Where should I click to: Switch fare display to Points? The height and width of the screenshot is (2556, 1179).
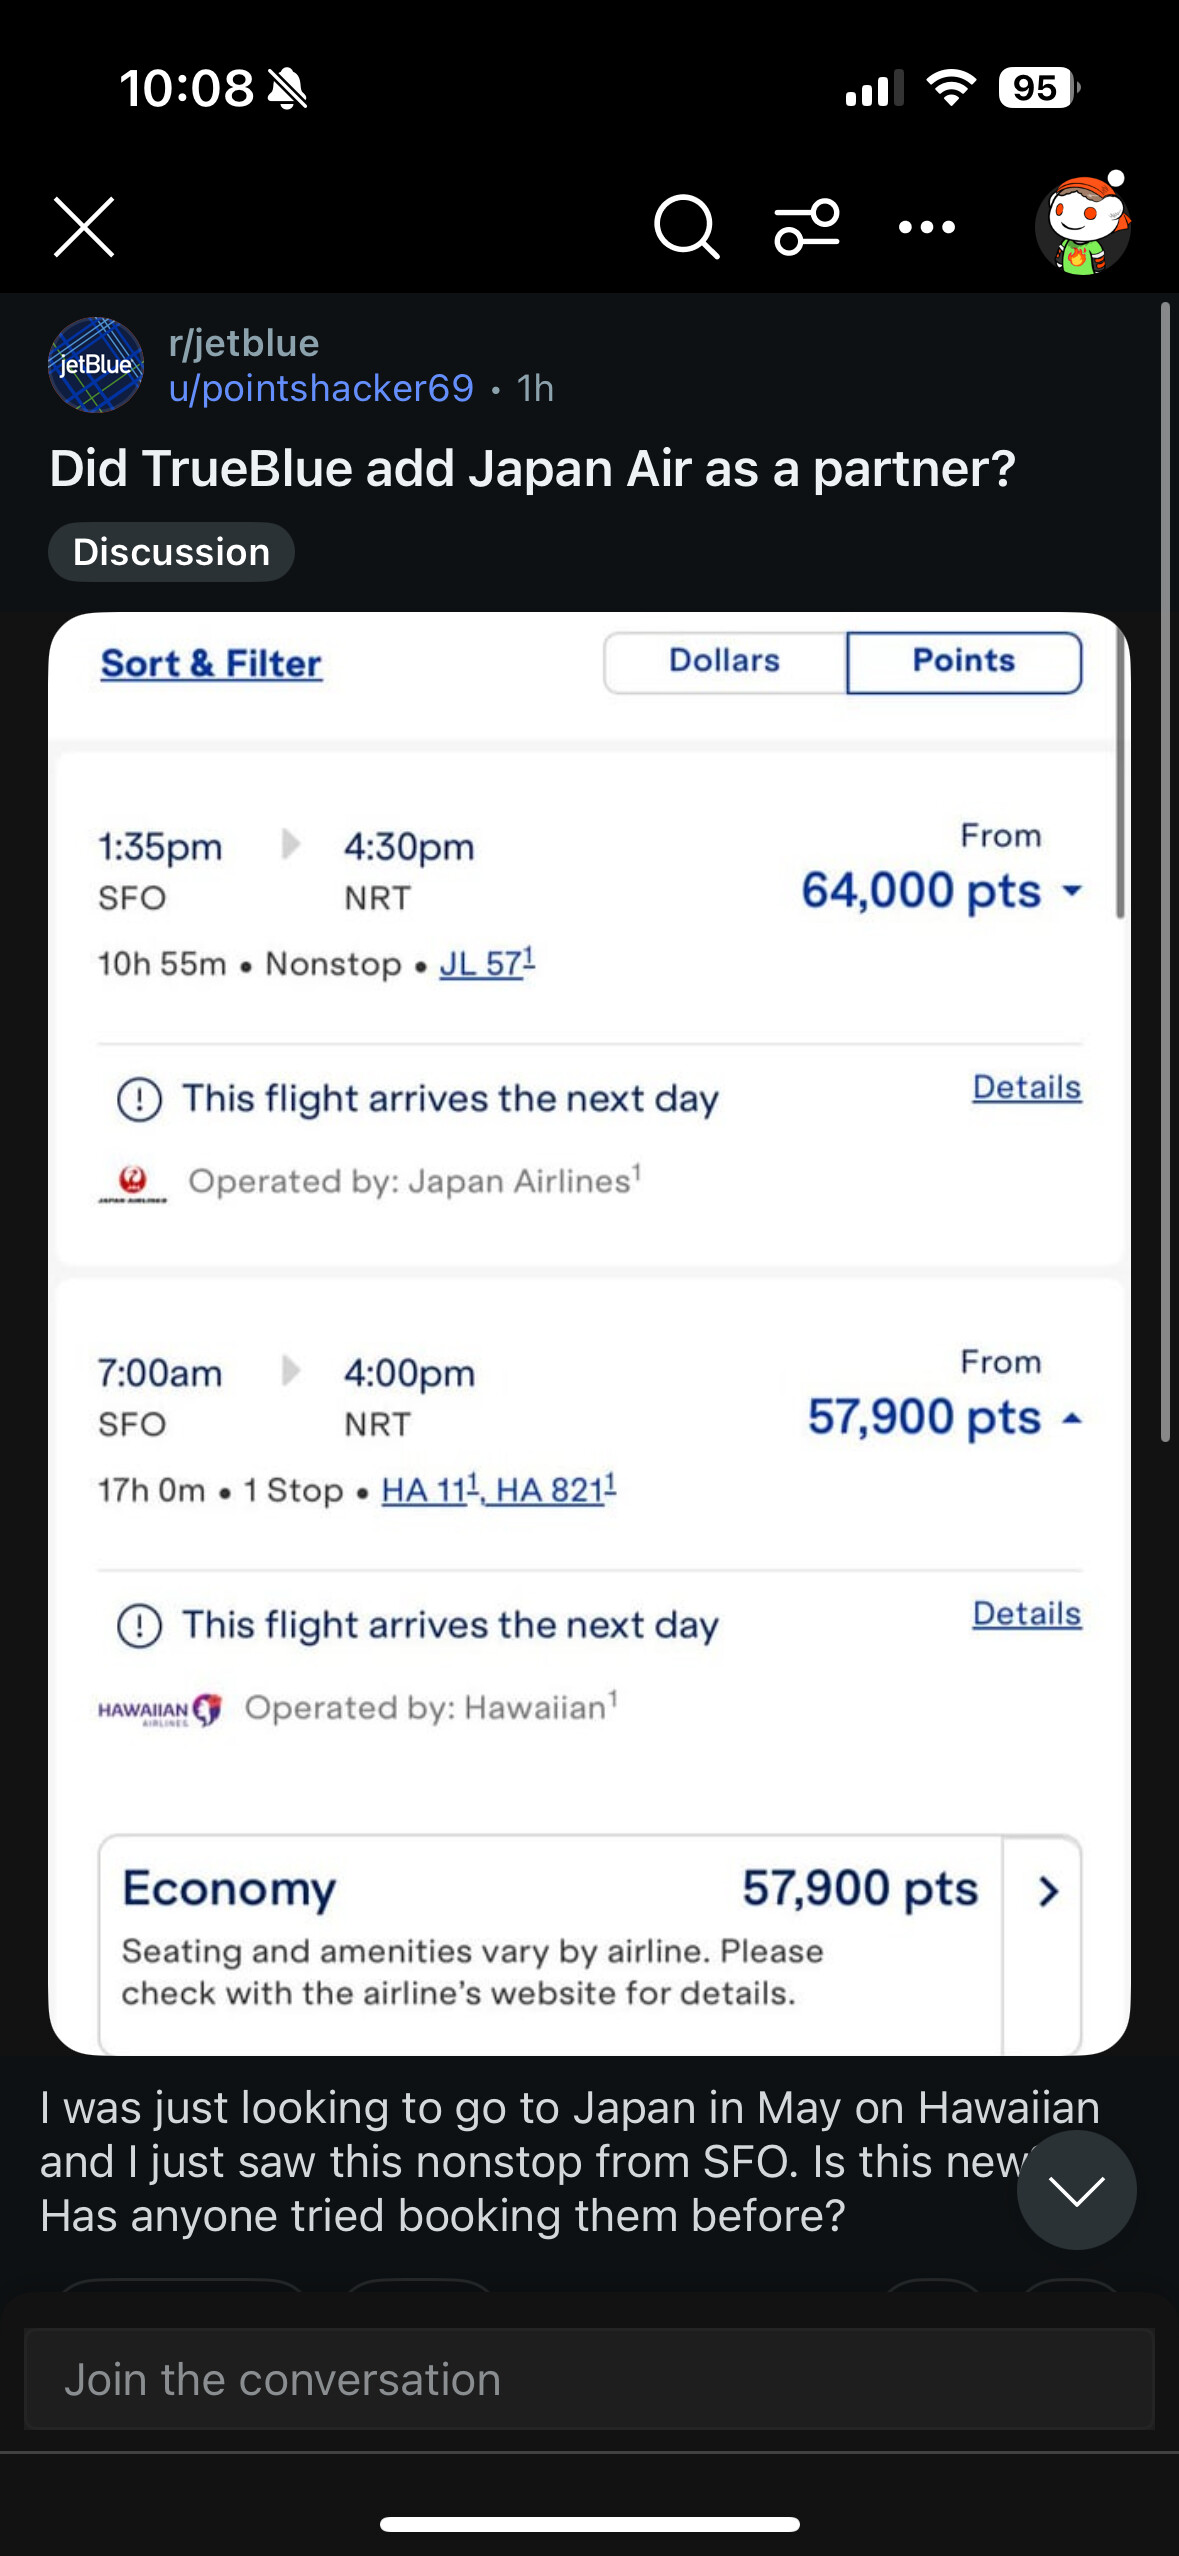(x=963, y=661)
